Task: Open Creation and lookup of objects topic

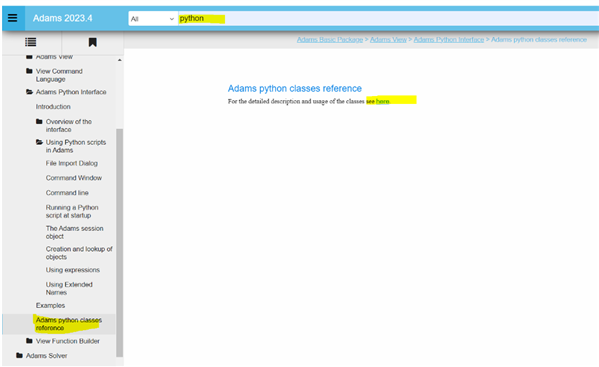Action: pos(79,253)
